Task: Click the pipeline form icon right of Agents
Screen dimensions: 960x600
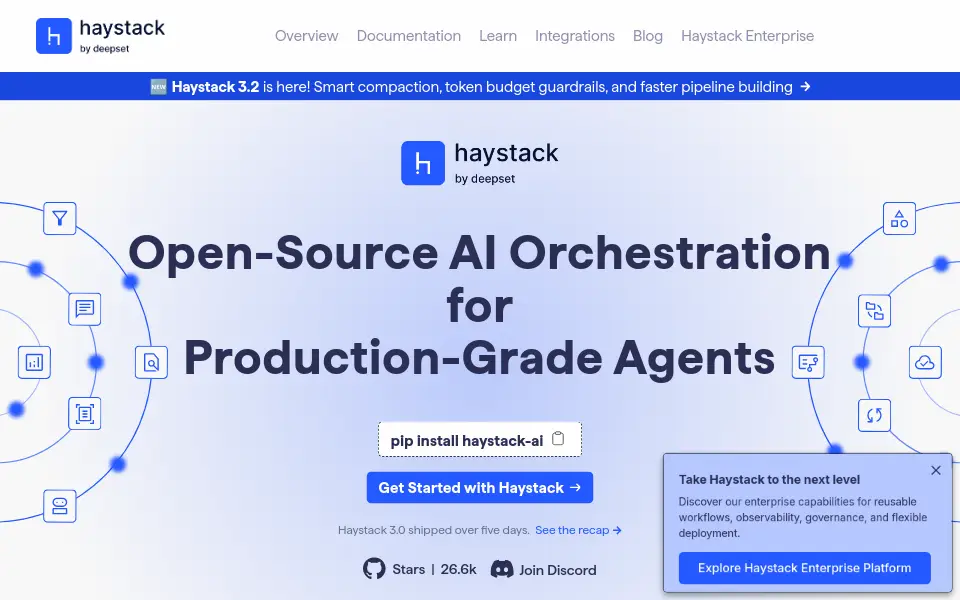Action: (x=808, y=362)
